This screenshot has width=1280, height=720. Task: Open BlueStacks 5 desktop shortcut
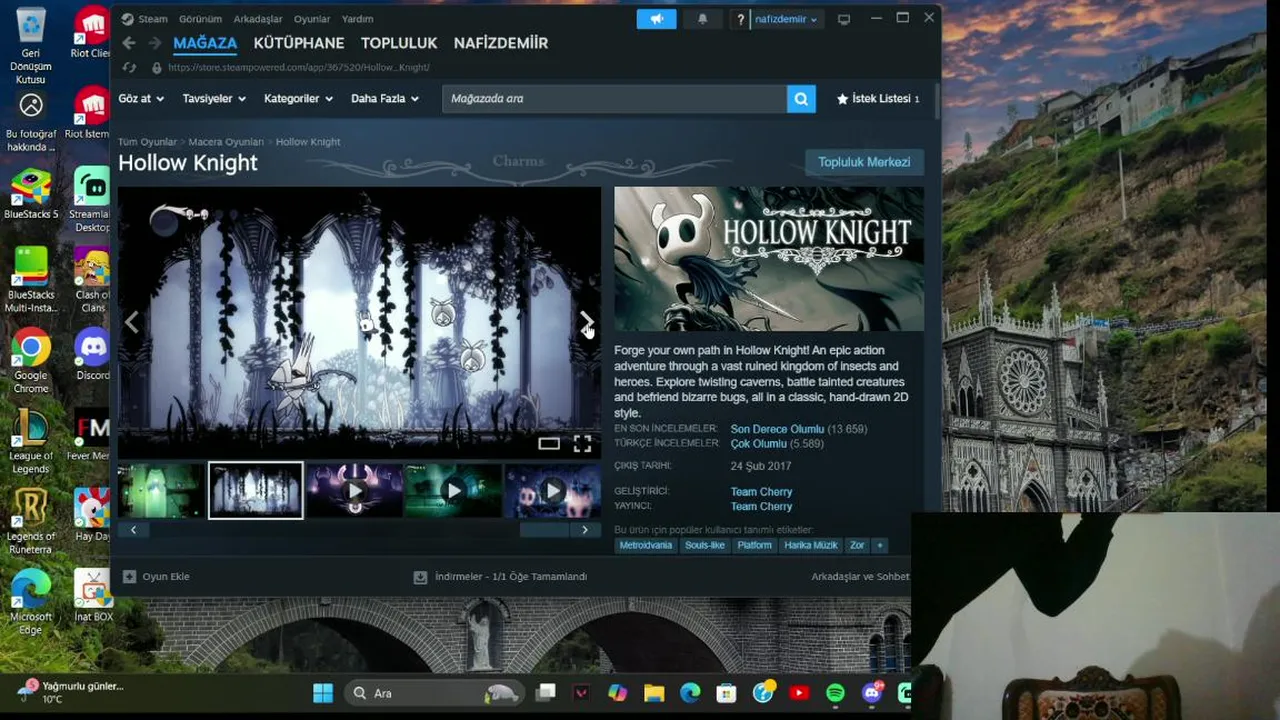[x=31, y=194]
